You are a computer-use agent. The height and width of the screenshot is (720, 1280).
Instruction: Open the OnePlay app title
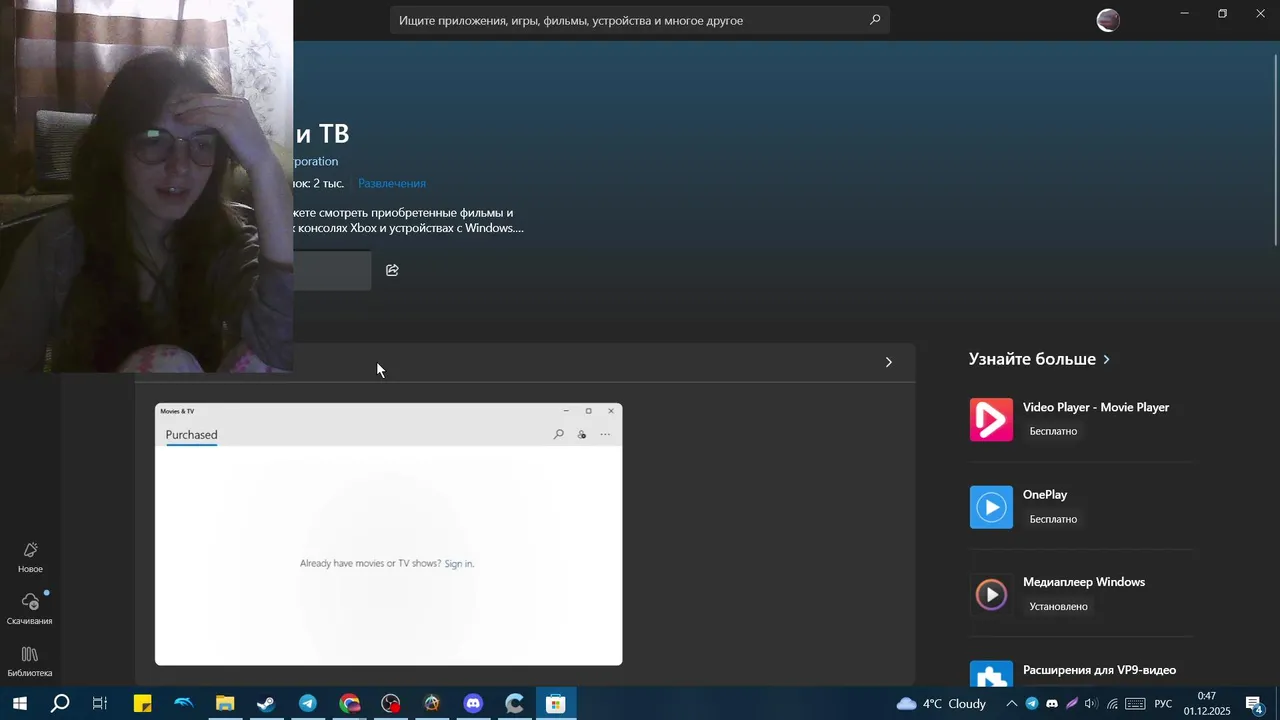(x=1045, y=495)
